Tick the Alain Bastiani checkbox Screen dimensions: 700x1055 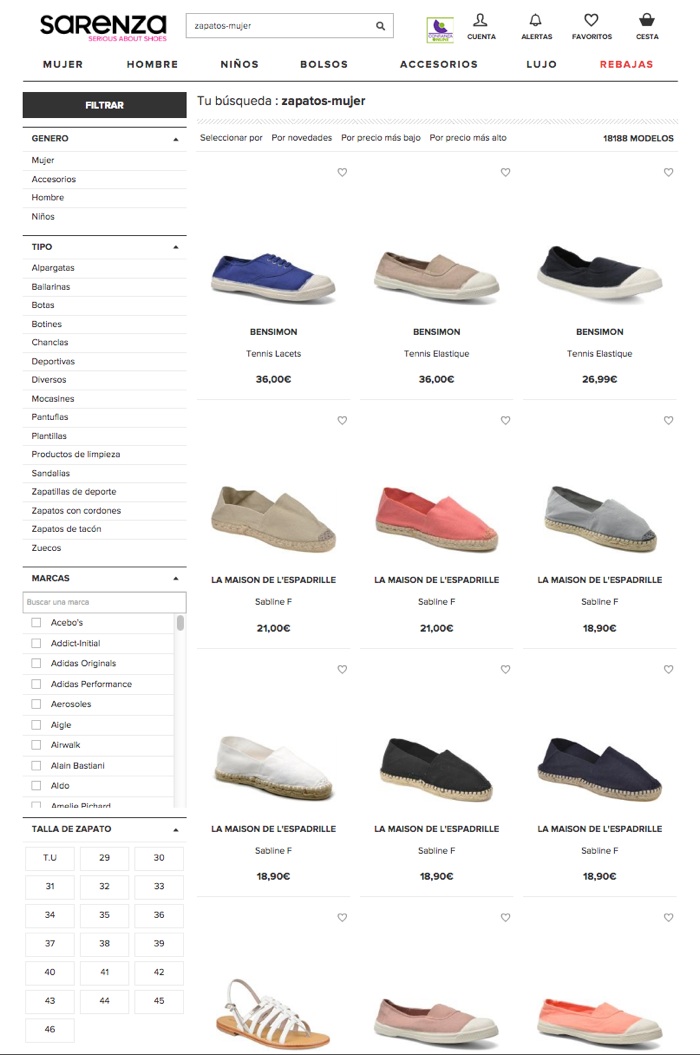(36, 766)
